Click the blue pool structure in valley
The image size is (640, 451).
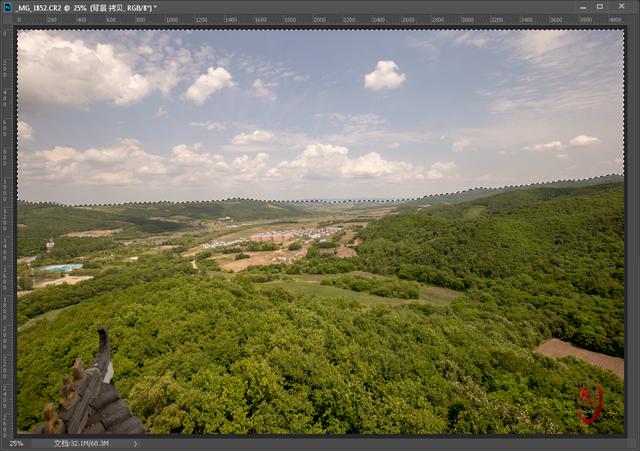(x=60, y=267)
